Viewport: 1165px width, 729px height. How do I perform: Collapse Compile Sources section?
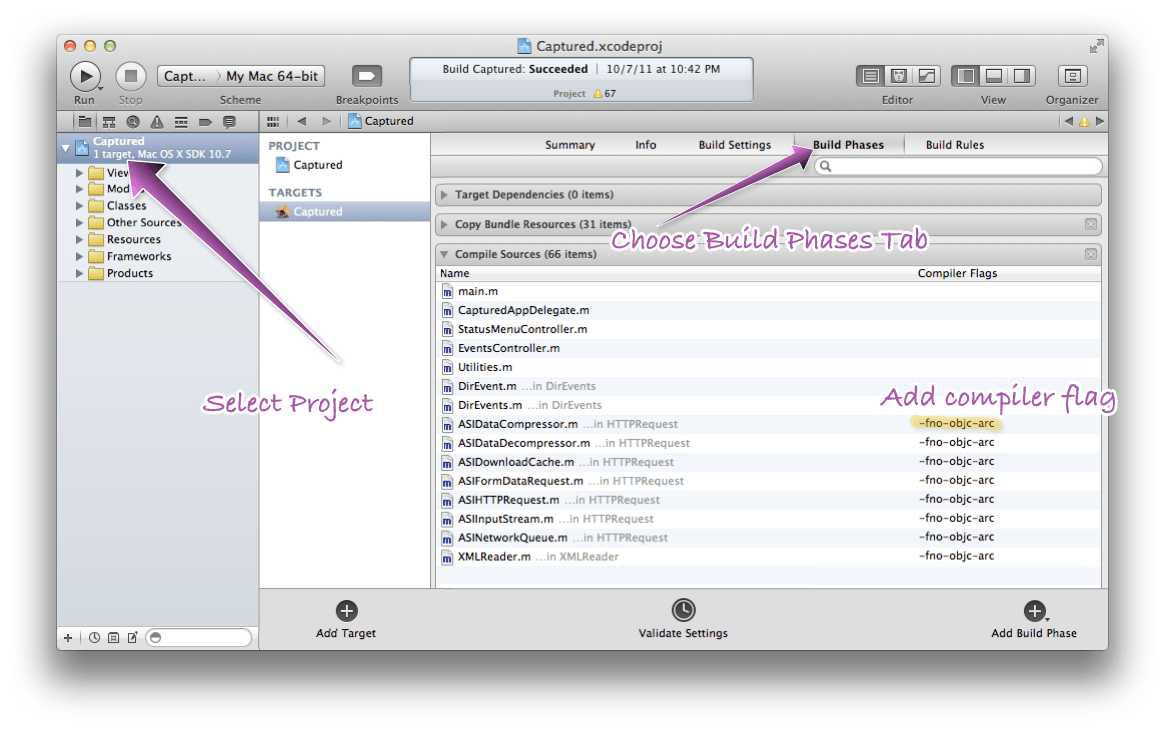[444, 254]
